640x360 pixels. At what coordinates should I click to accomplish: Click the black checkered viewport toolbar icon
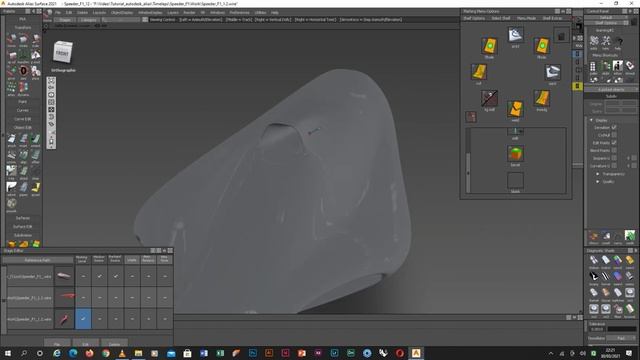point(51,109)
